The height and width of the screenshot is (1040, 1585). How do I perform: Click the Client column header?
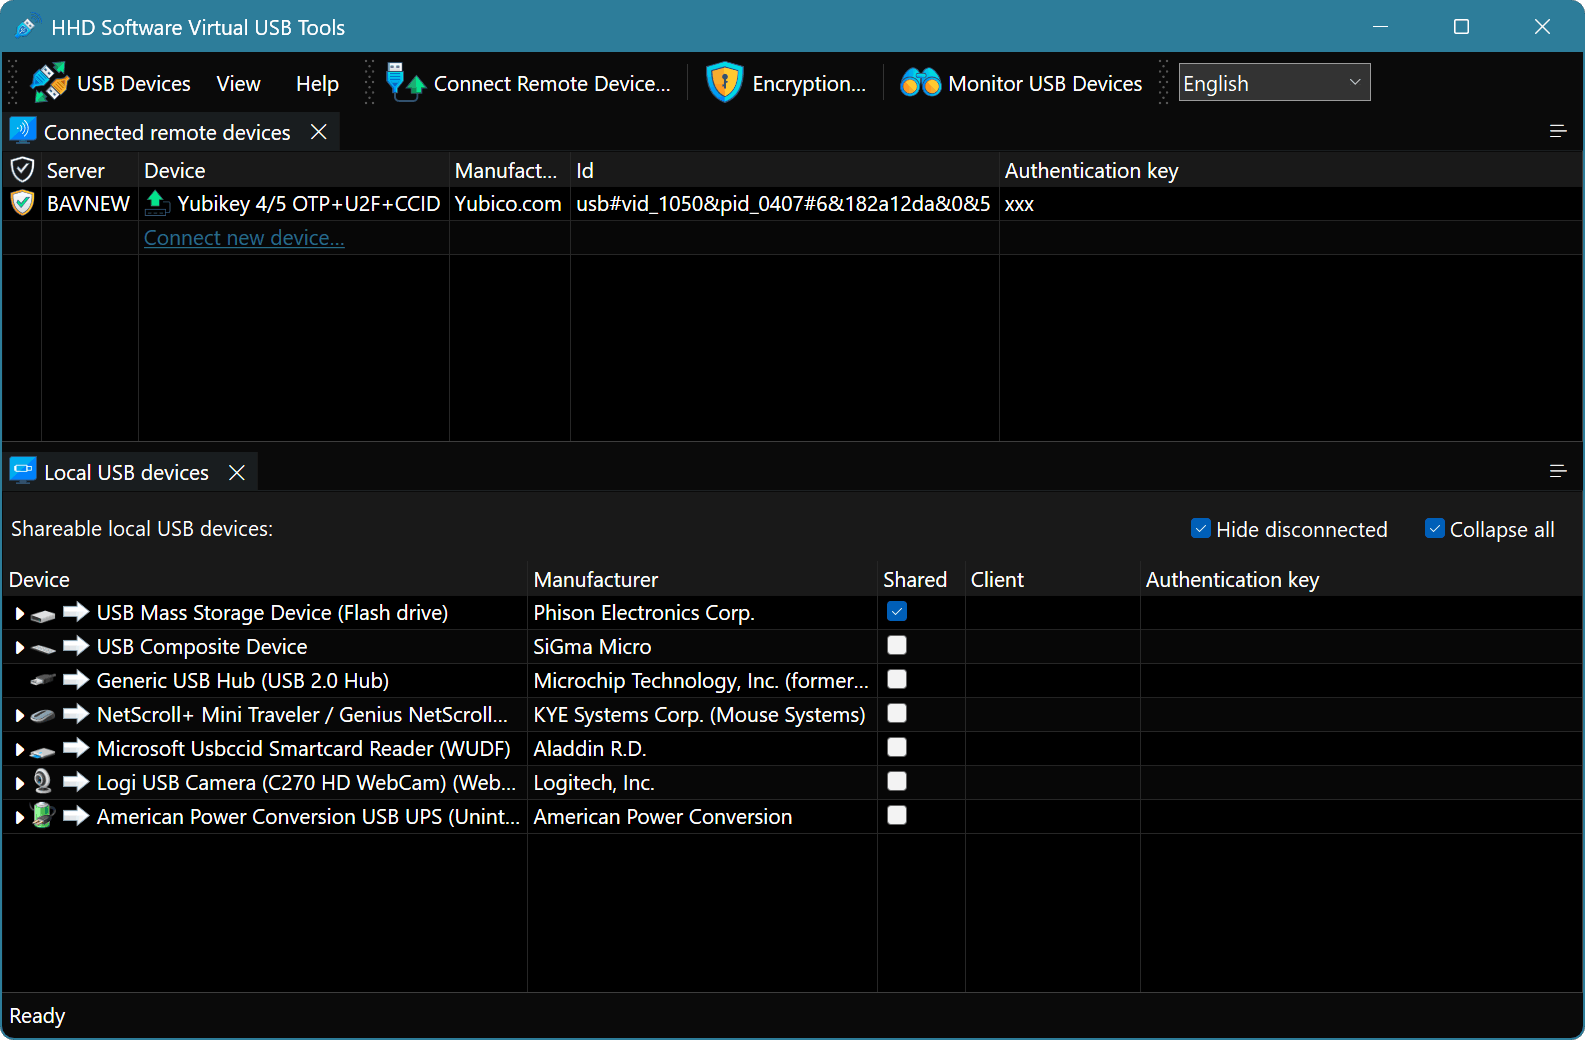coord(1052,580)
